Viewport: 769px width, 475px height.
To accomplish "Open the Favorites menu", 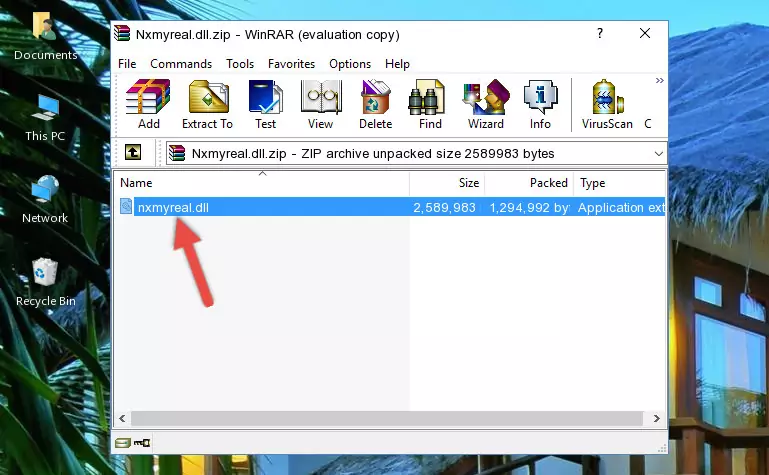I will [x=291, y=64].
